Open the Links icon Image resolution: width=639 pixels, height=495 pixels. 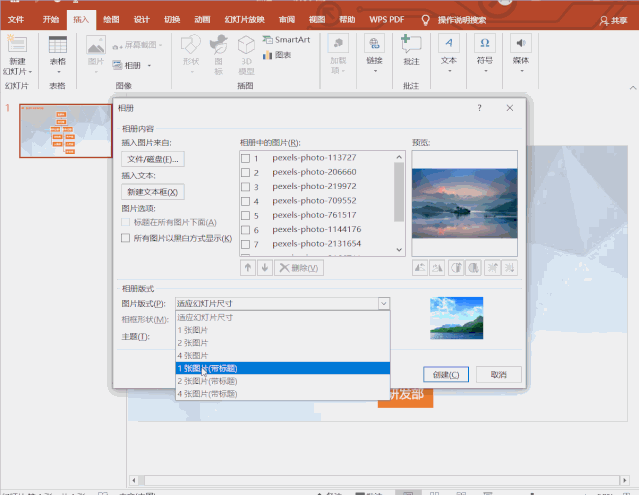(374, 43)
